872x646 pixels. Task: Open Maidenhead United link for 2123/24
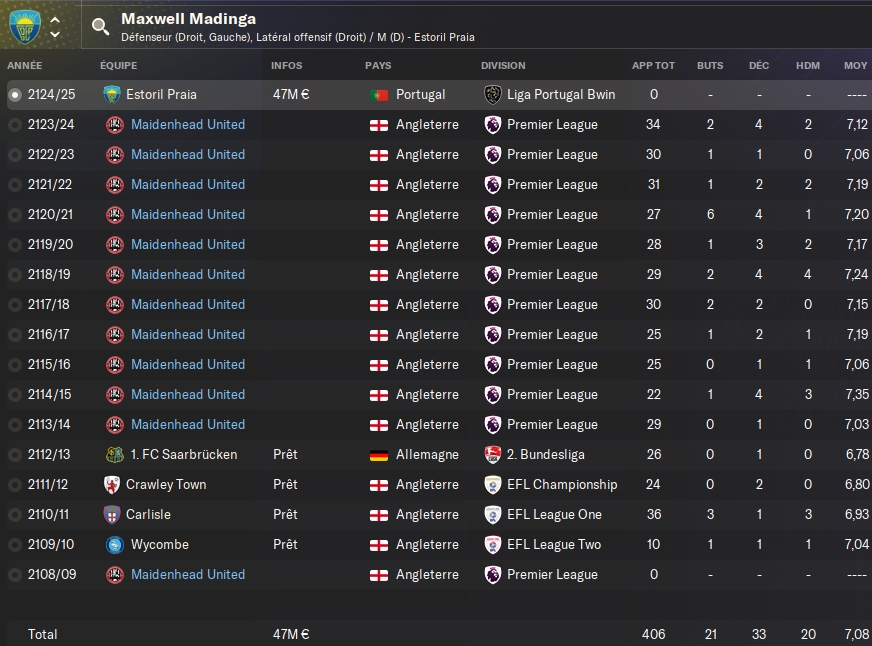pyautogui.click(x=188, y=124)
